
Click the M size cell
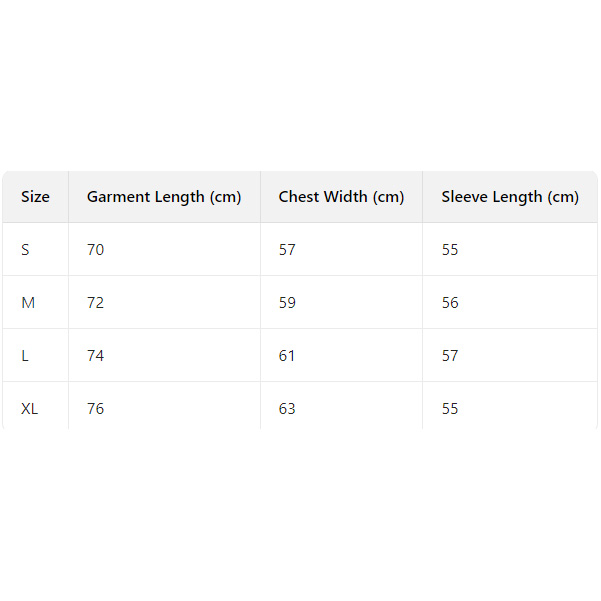click(28, 303)
